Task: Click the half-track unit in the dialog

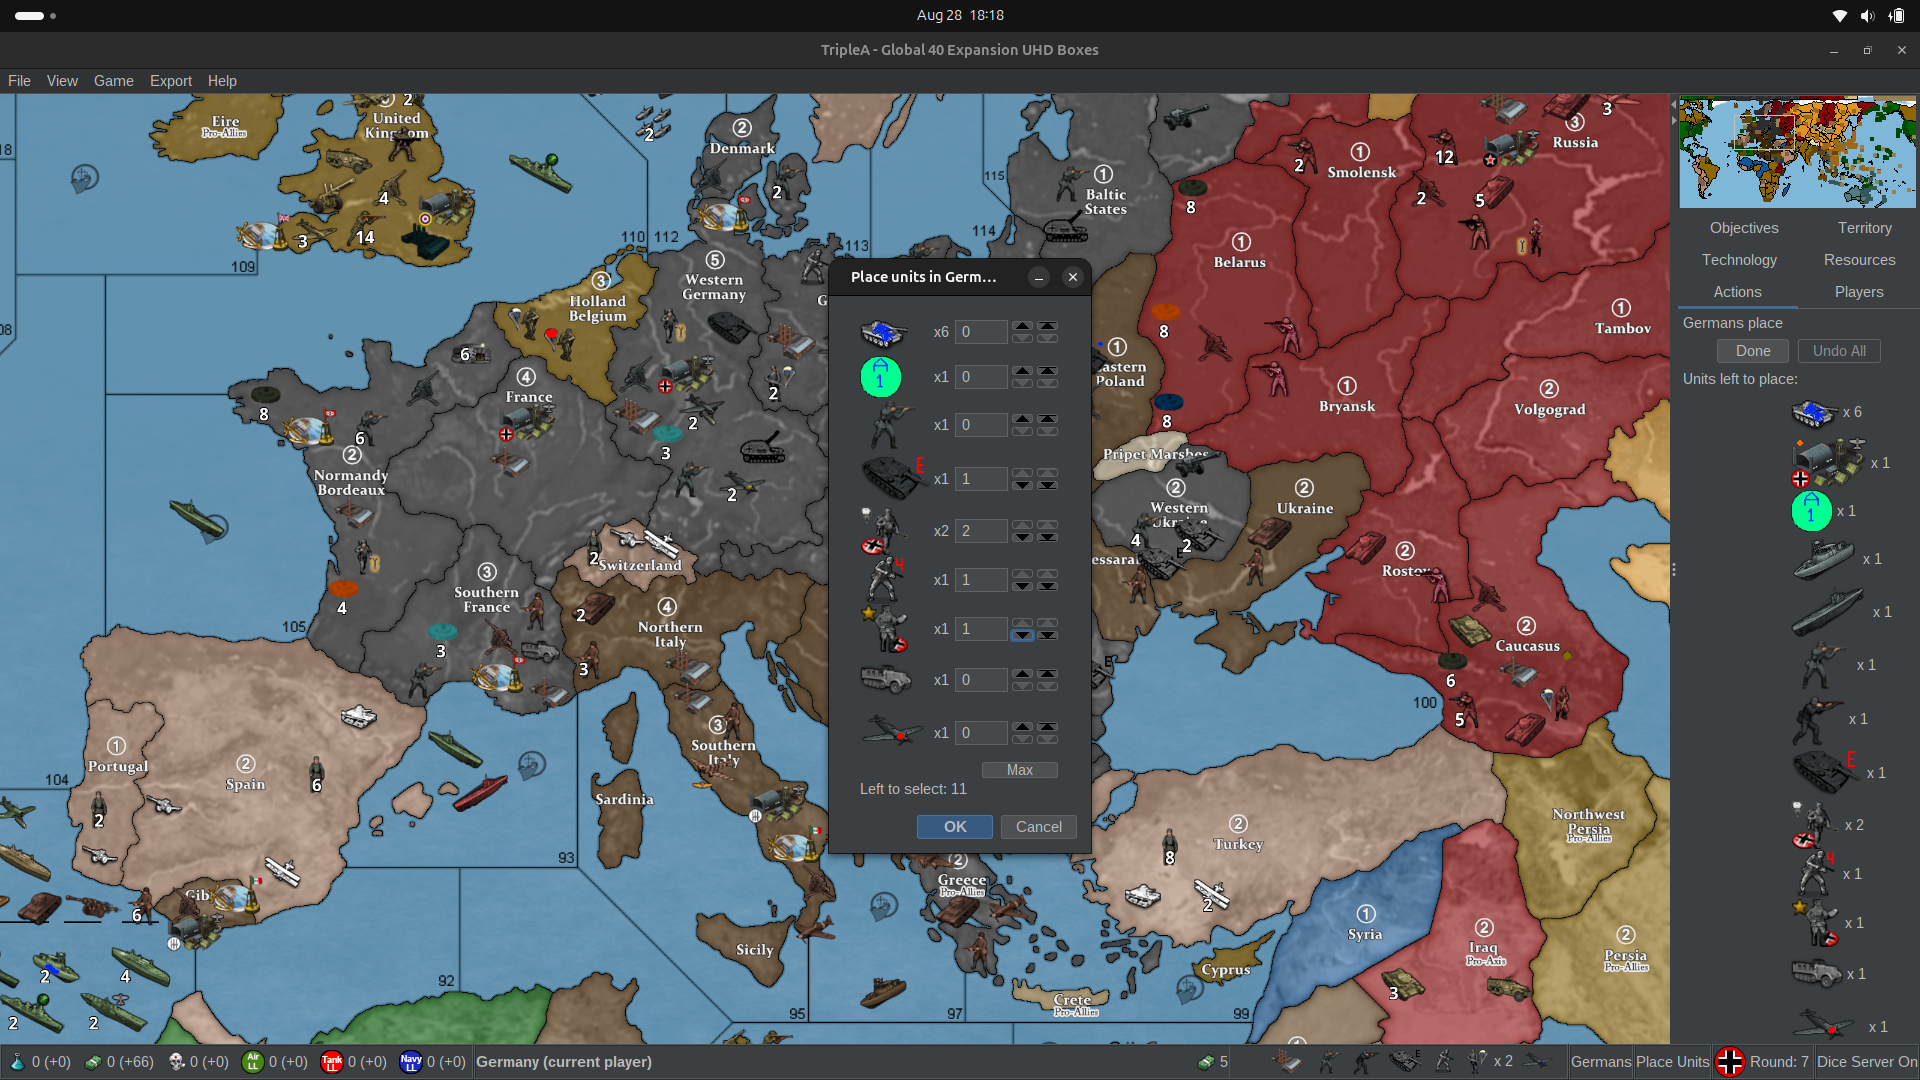Action: pos(886,680)
